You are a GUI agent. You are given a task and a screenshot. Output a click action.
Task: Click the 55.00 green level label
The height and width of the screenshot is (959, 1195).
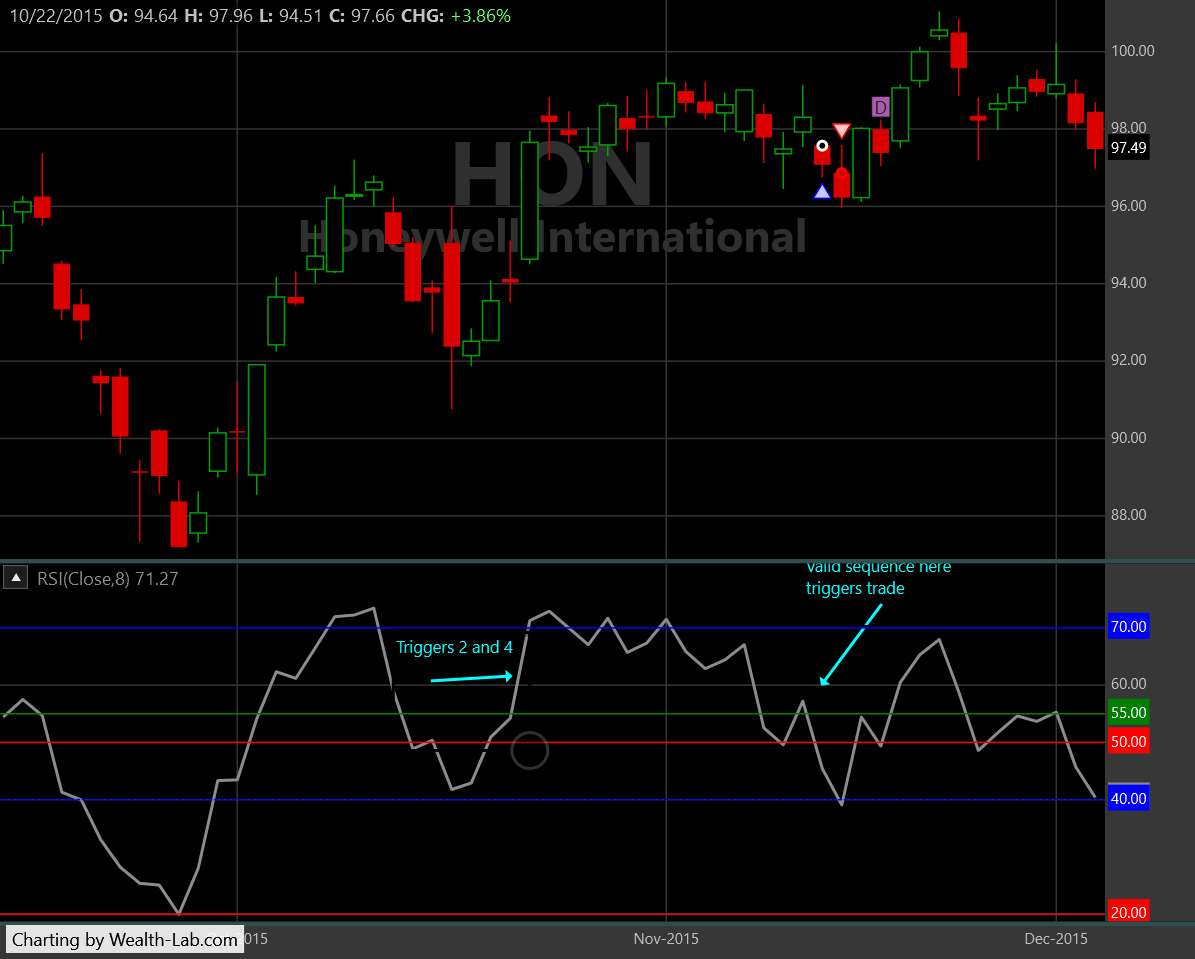click(x=1128, y=713)
